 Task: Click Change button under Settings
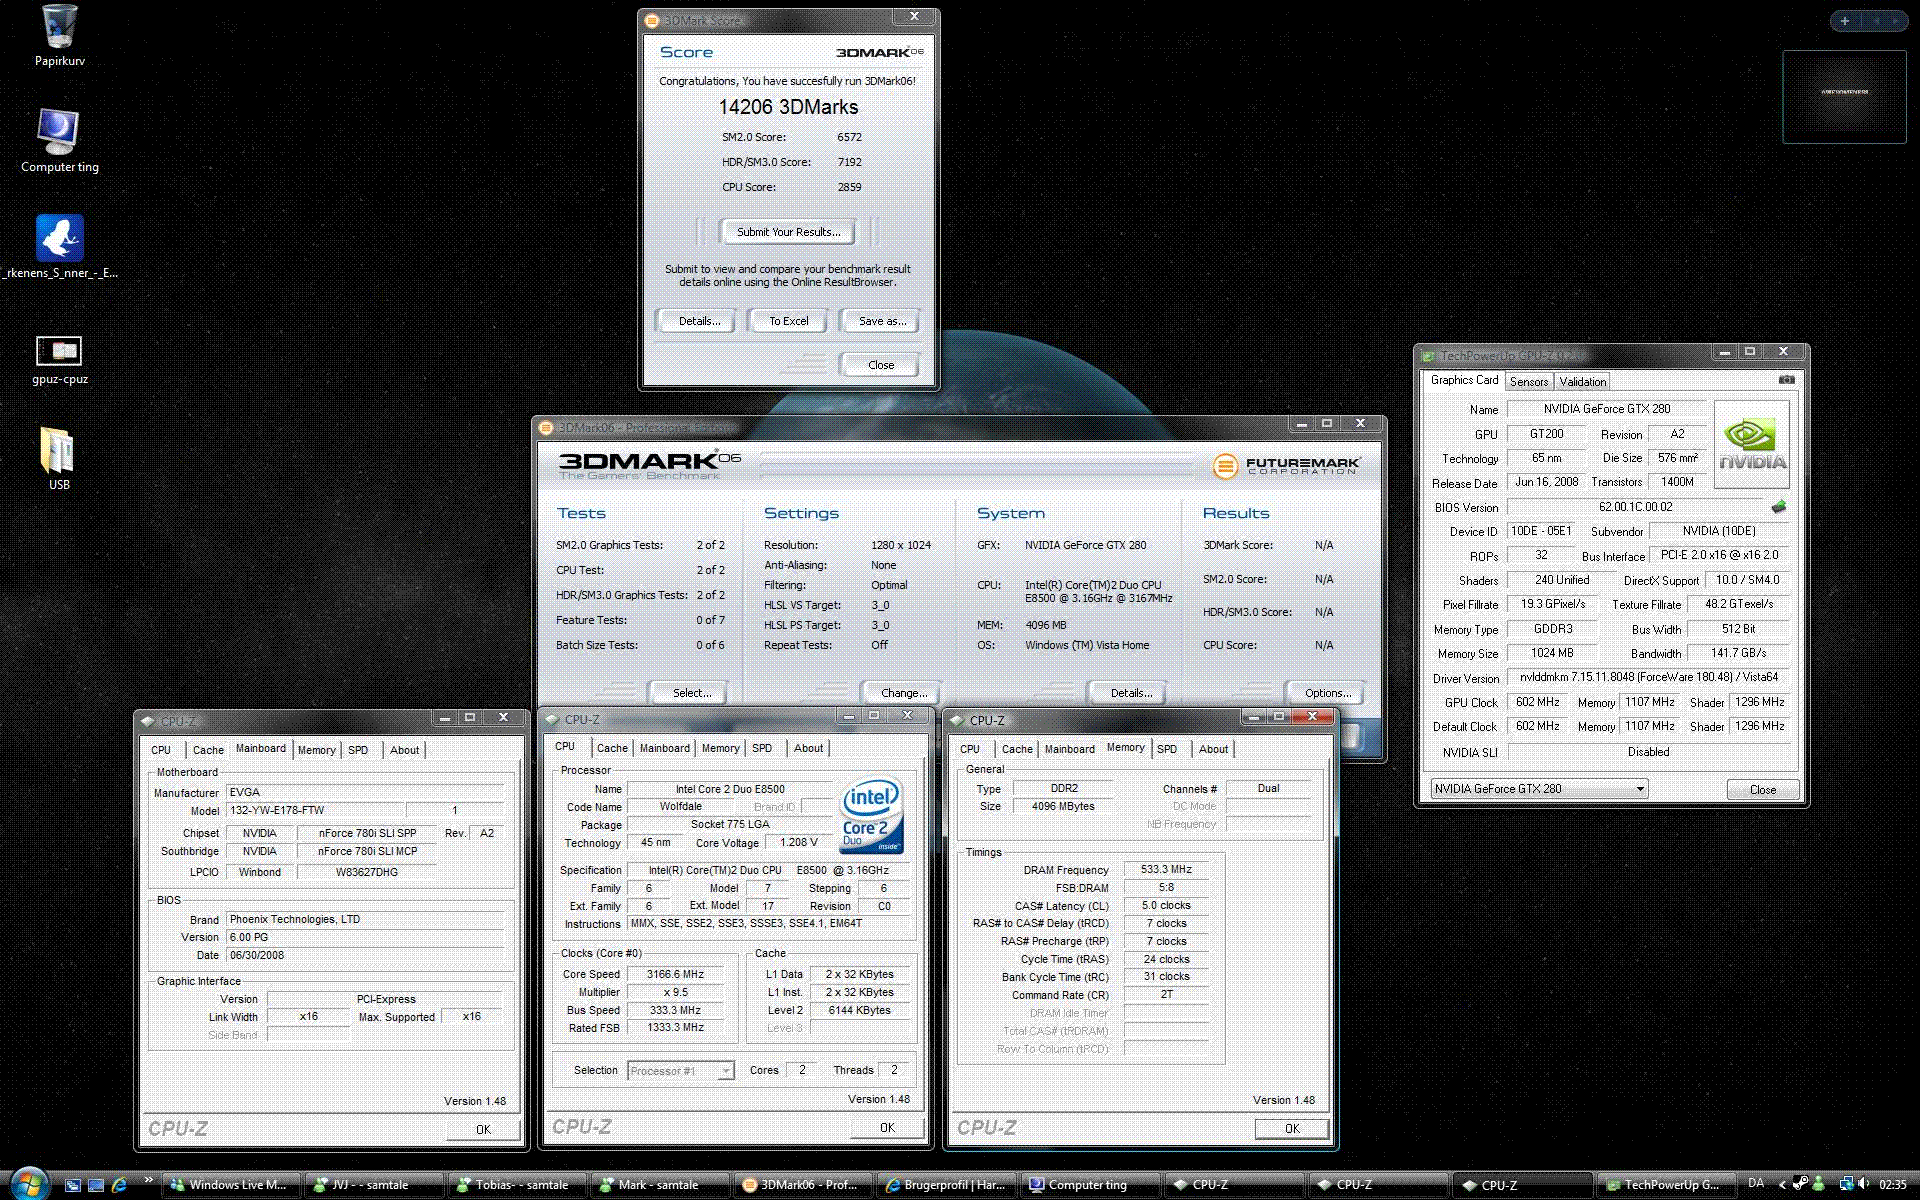tap(903, 693)
